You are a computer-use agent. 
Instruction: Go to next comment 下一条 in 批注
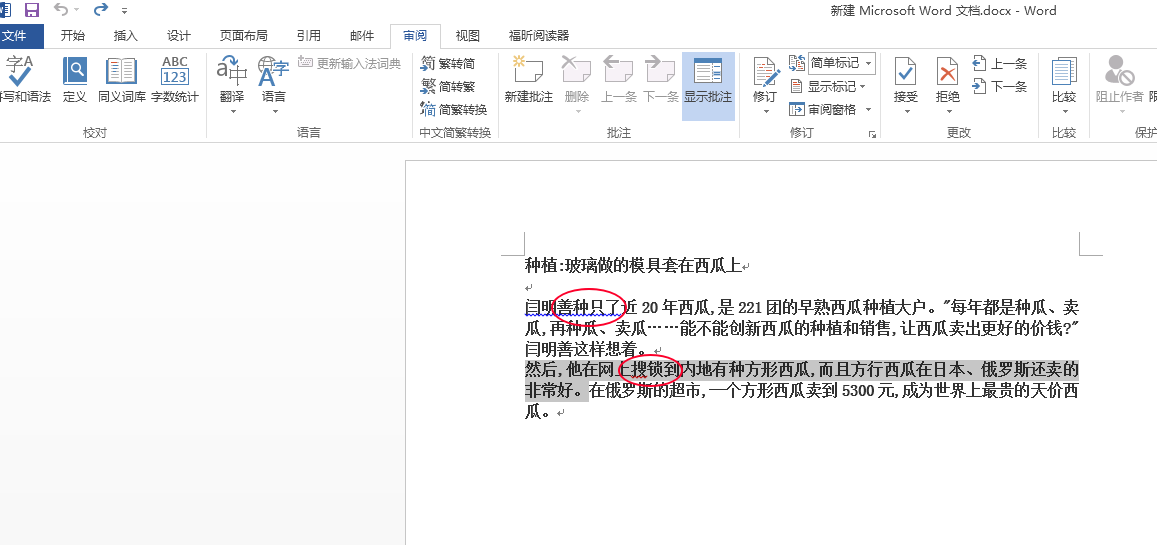[x=660, y=80]
